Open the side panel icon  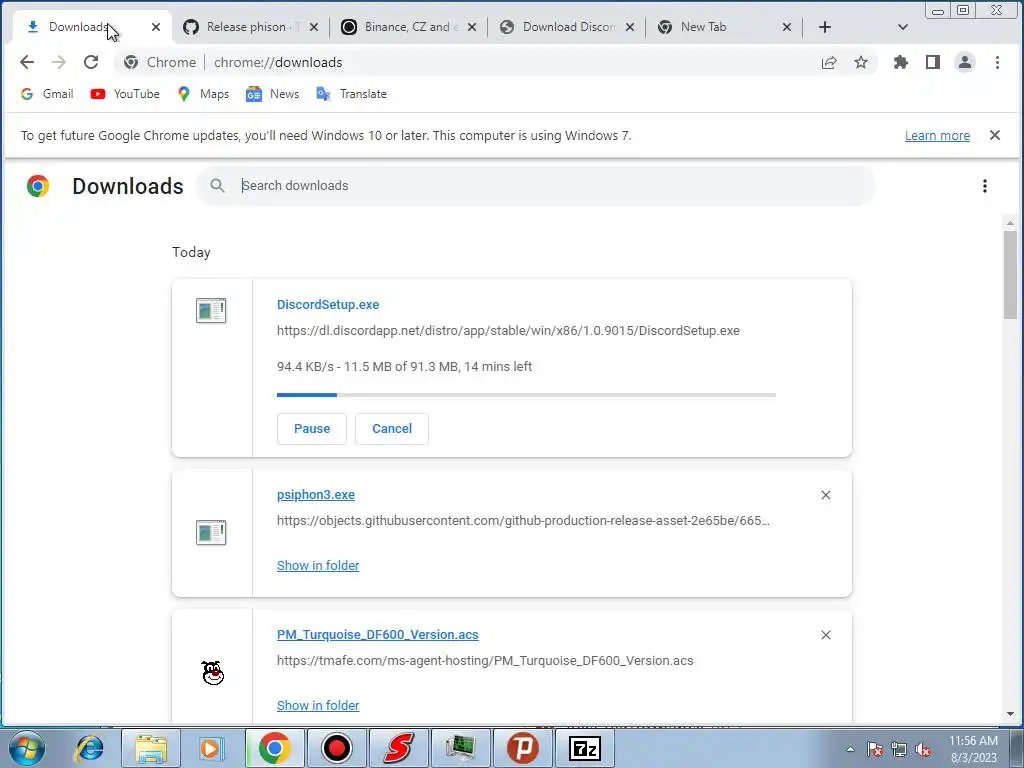point(933,62)
